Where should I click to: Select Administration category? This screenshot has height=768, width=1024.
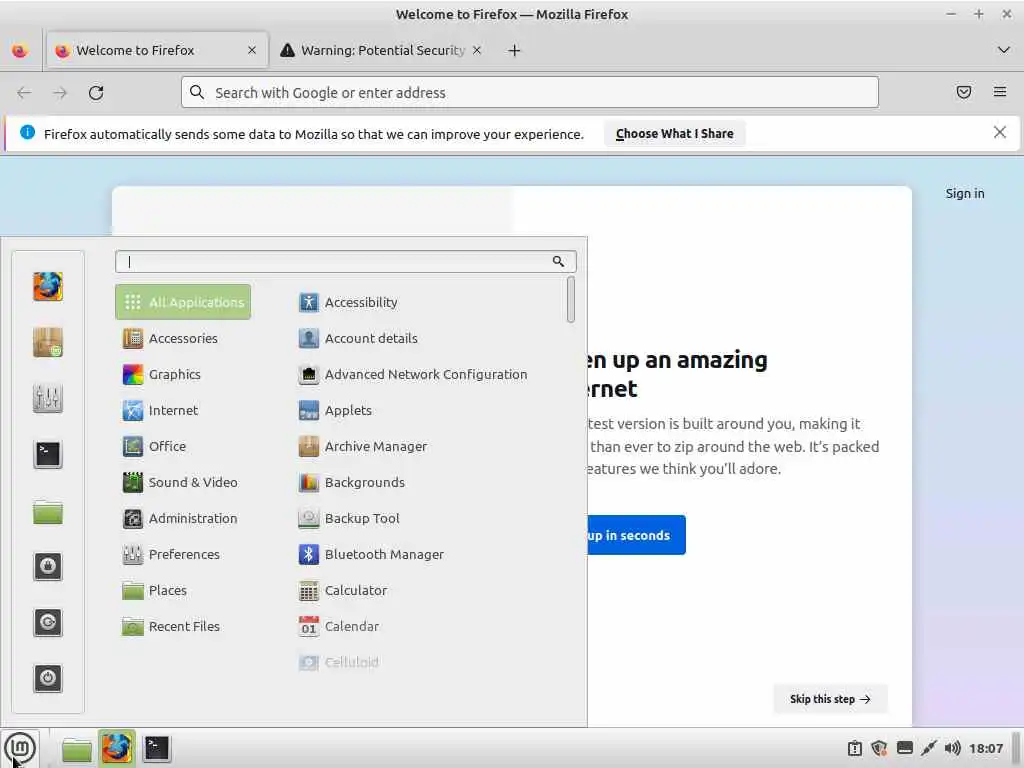[183, 518]
